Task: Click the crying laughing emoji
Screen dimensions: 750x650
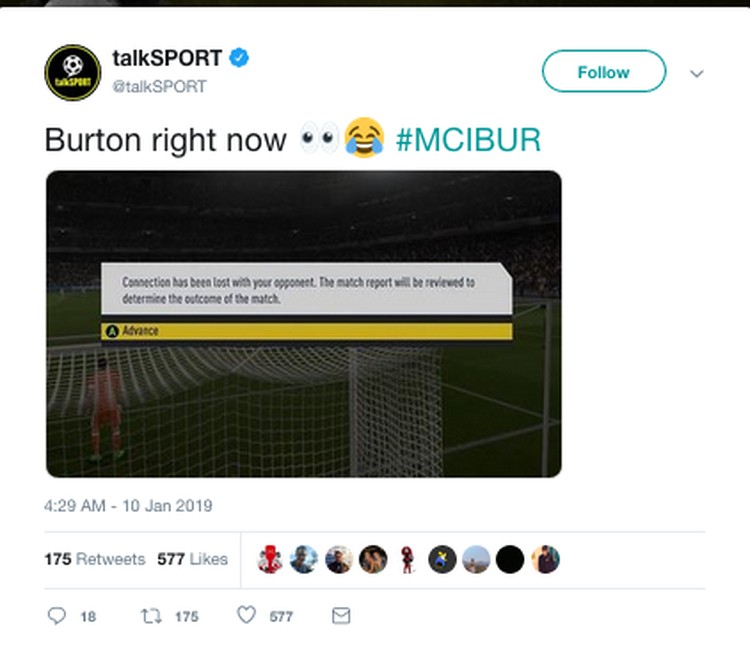Action: pyautogui.click(x=364, y=138)
